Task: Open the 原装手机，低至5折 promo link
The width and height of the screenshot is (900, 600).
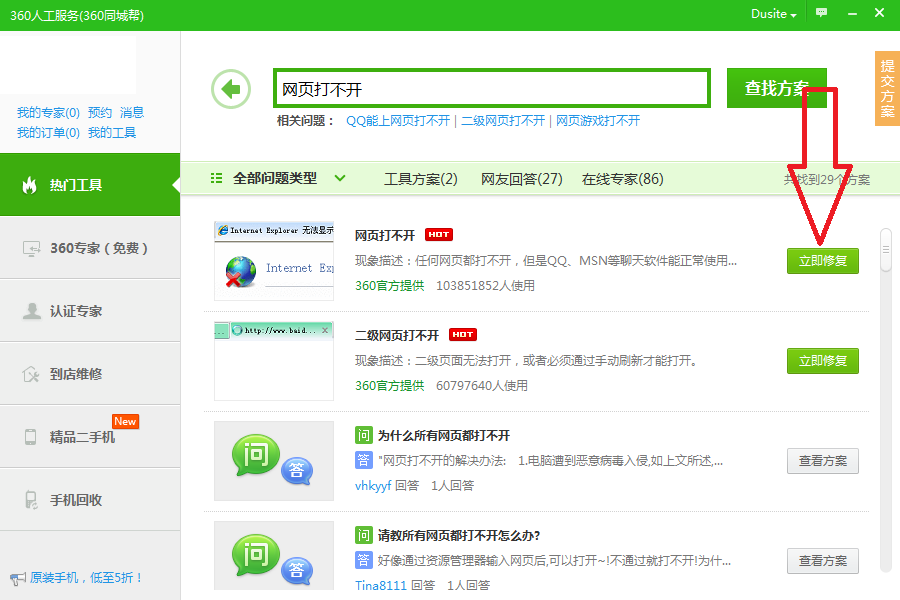Action: 86,578
